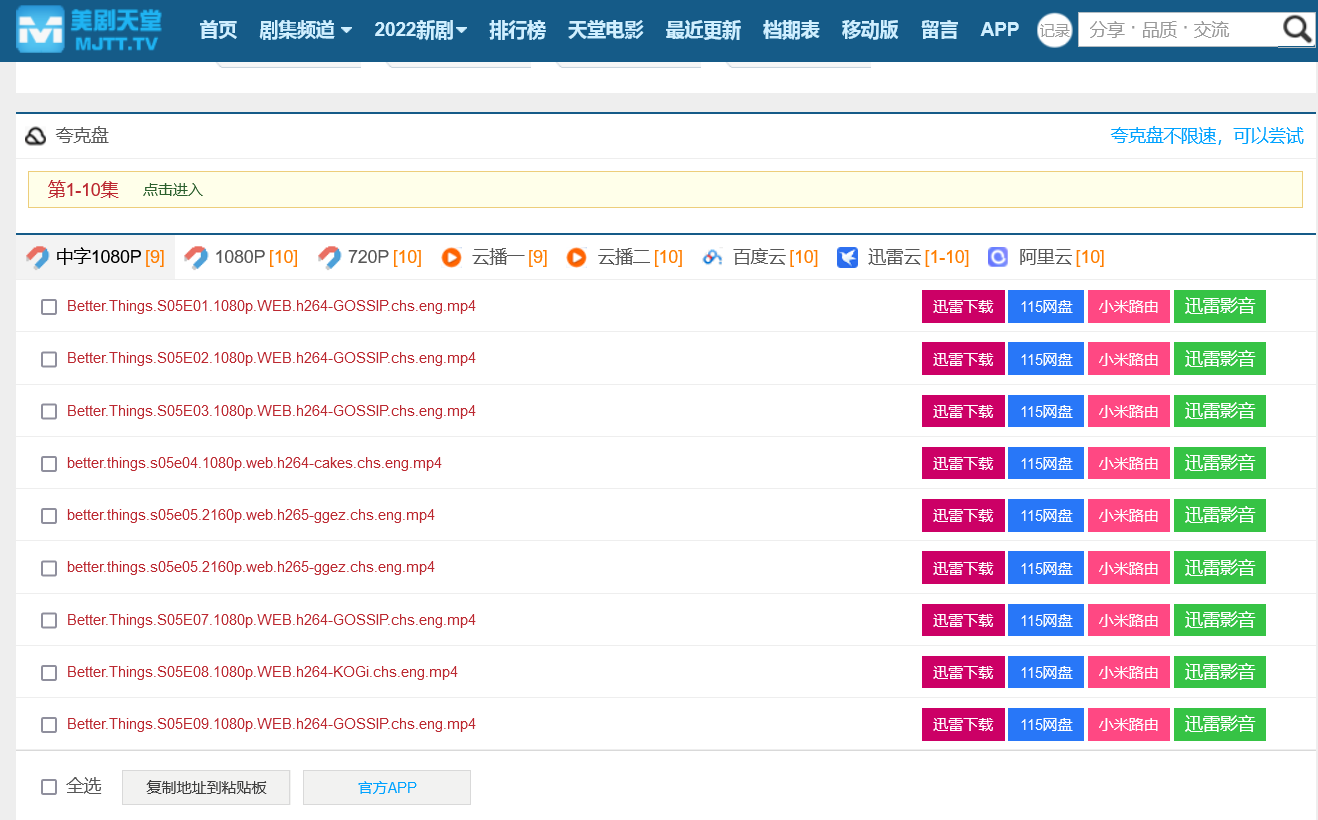This screenshot has width=1318, height=820.
Task: Click 小米路由 for S05E02
Action: [1129, 359]
